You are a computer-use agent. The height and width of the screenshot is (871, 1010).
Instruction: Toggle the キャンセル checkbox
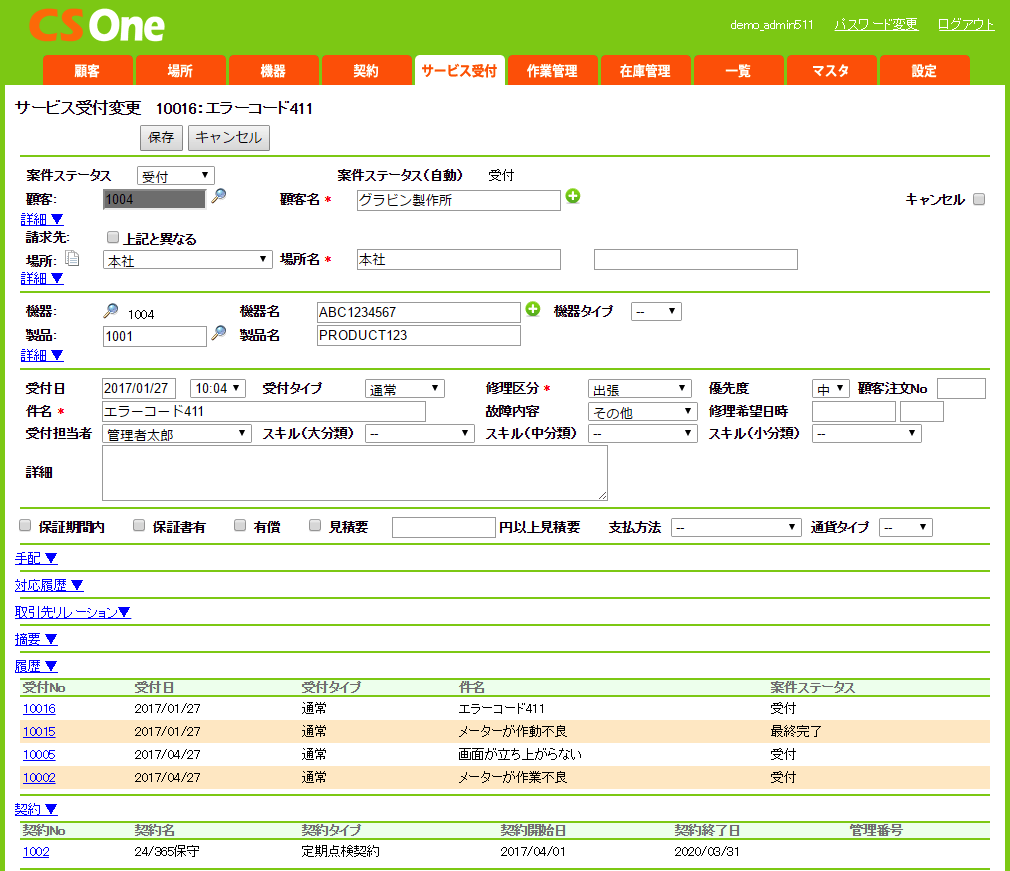click(979, 199)
